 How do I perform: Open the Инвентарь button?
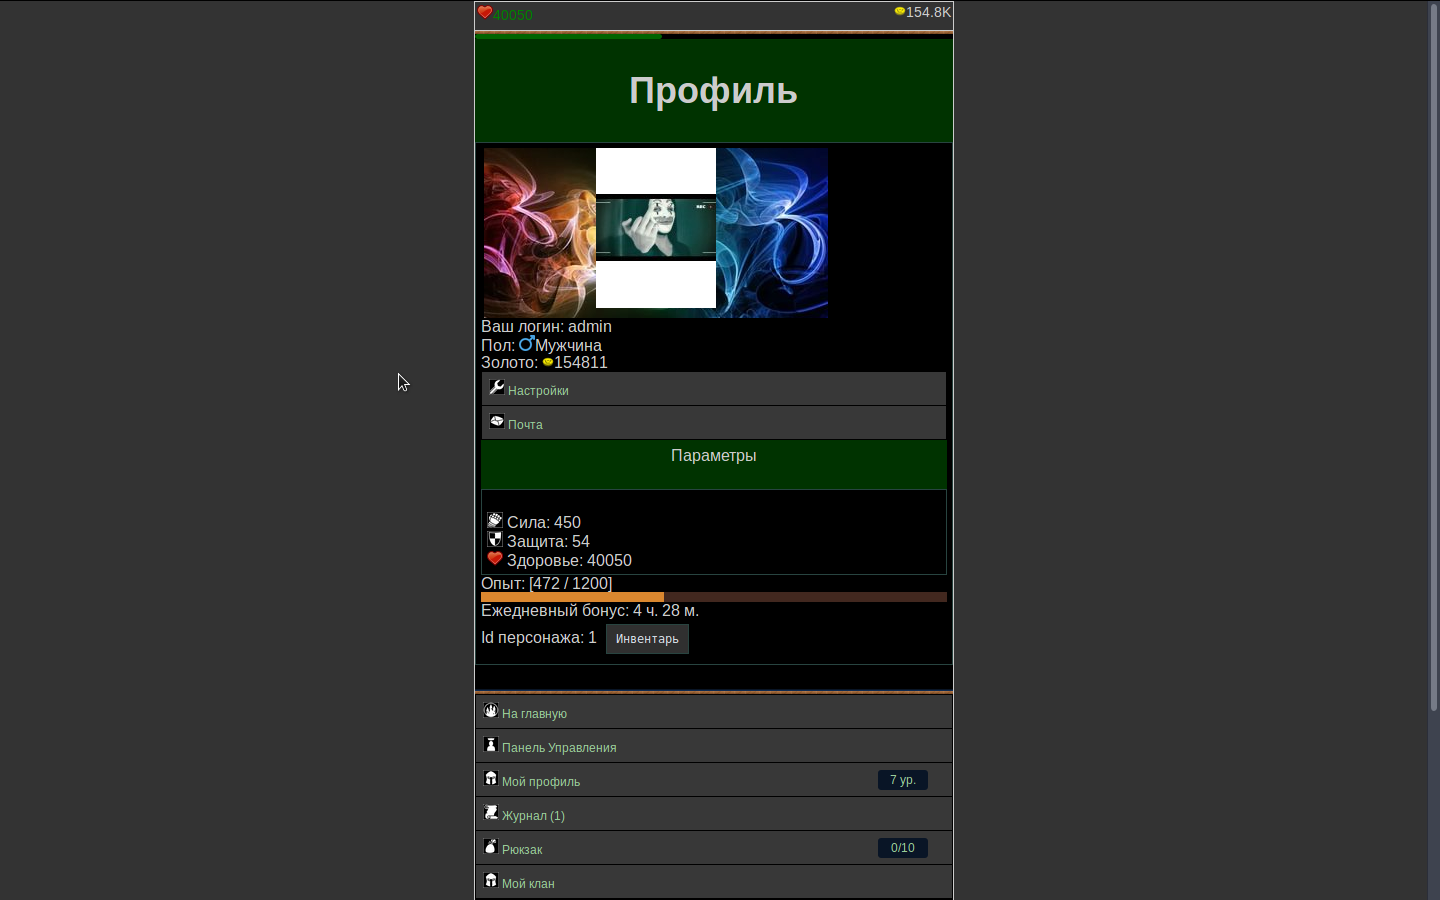647,639
